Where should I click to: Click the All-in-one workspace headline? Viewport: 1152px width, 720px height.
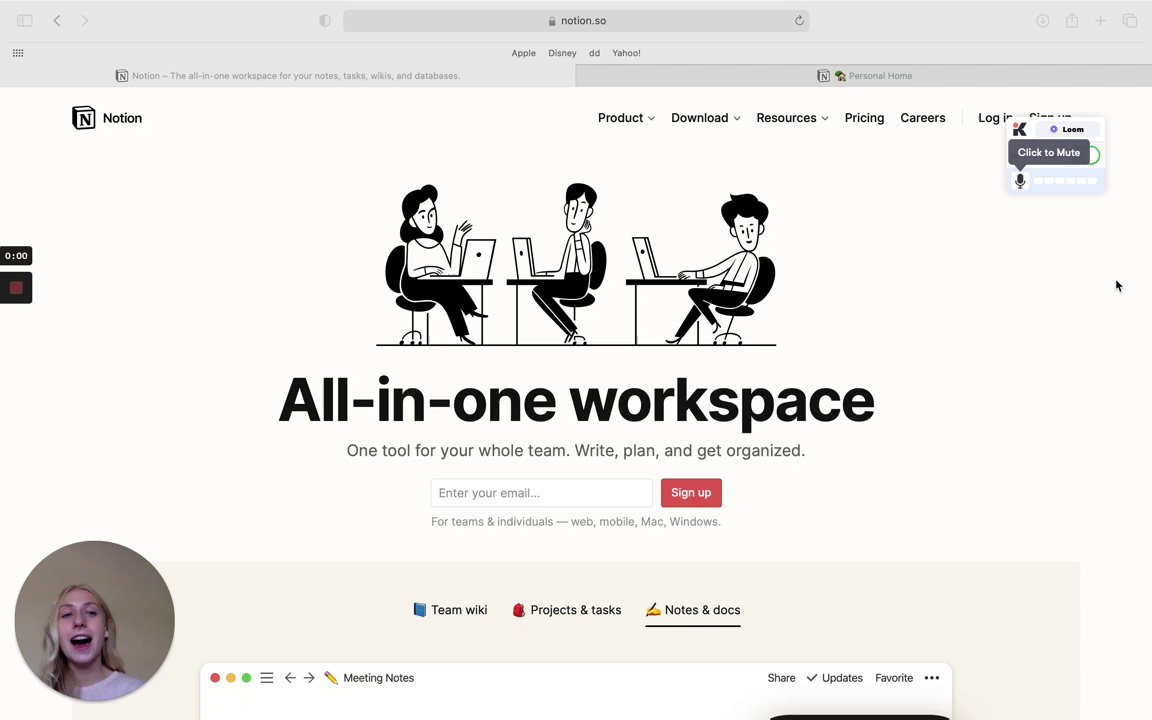576,400
